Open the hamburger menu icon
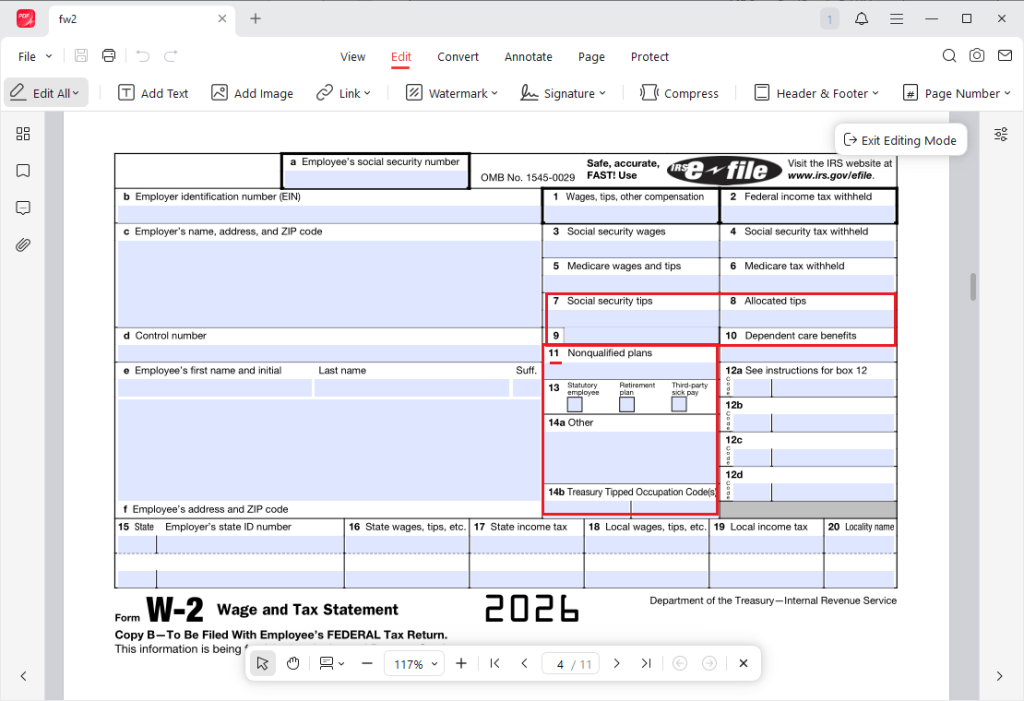The width and height of the screenshot is (1024, 701). (896, 19)
